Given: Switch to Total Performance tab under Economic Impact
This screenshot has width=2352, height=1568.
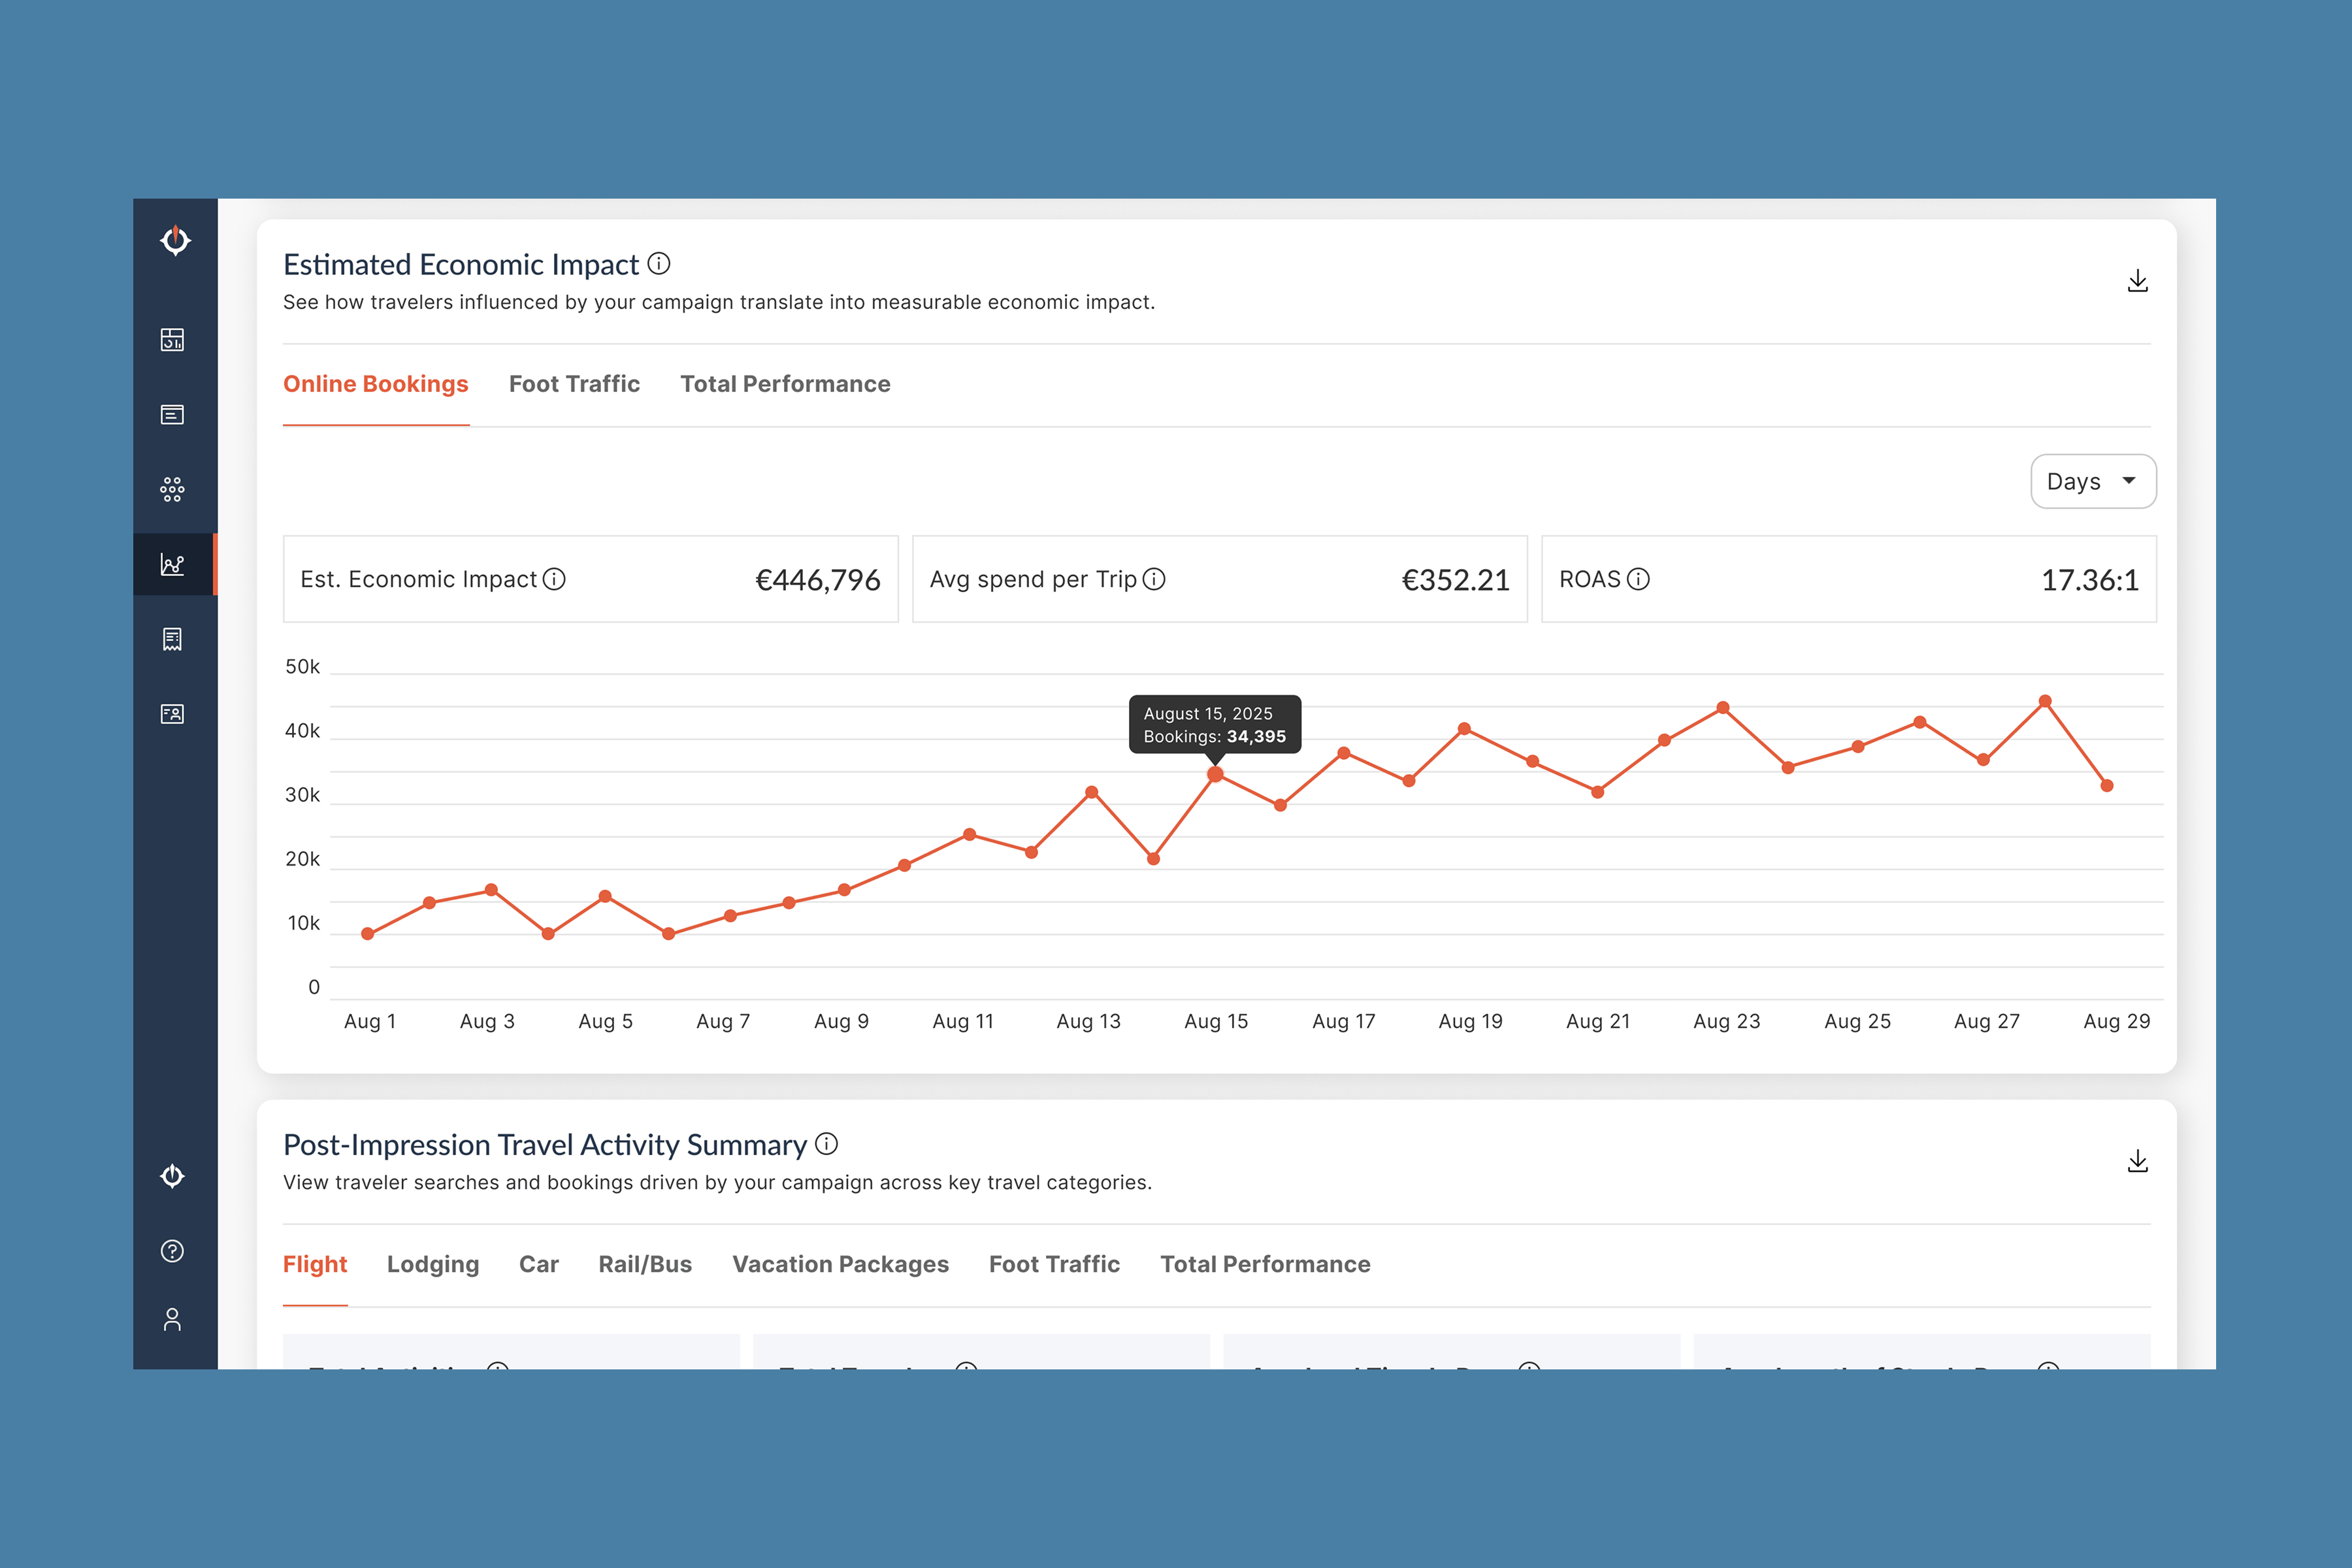Looking at the screenshot, I should tap(785, 384).
